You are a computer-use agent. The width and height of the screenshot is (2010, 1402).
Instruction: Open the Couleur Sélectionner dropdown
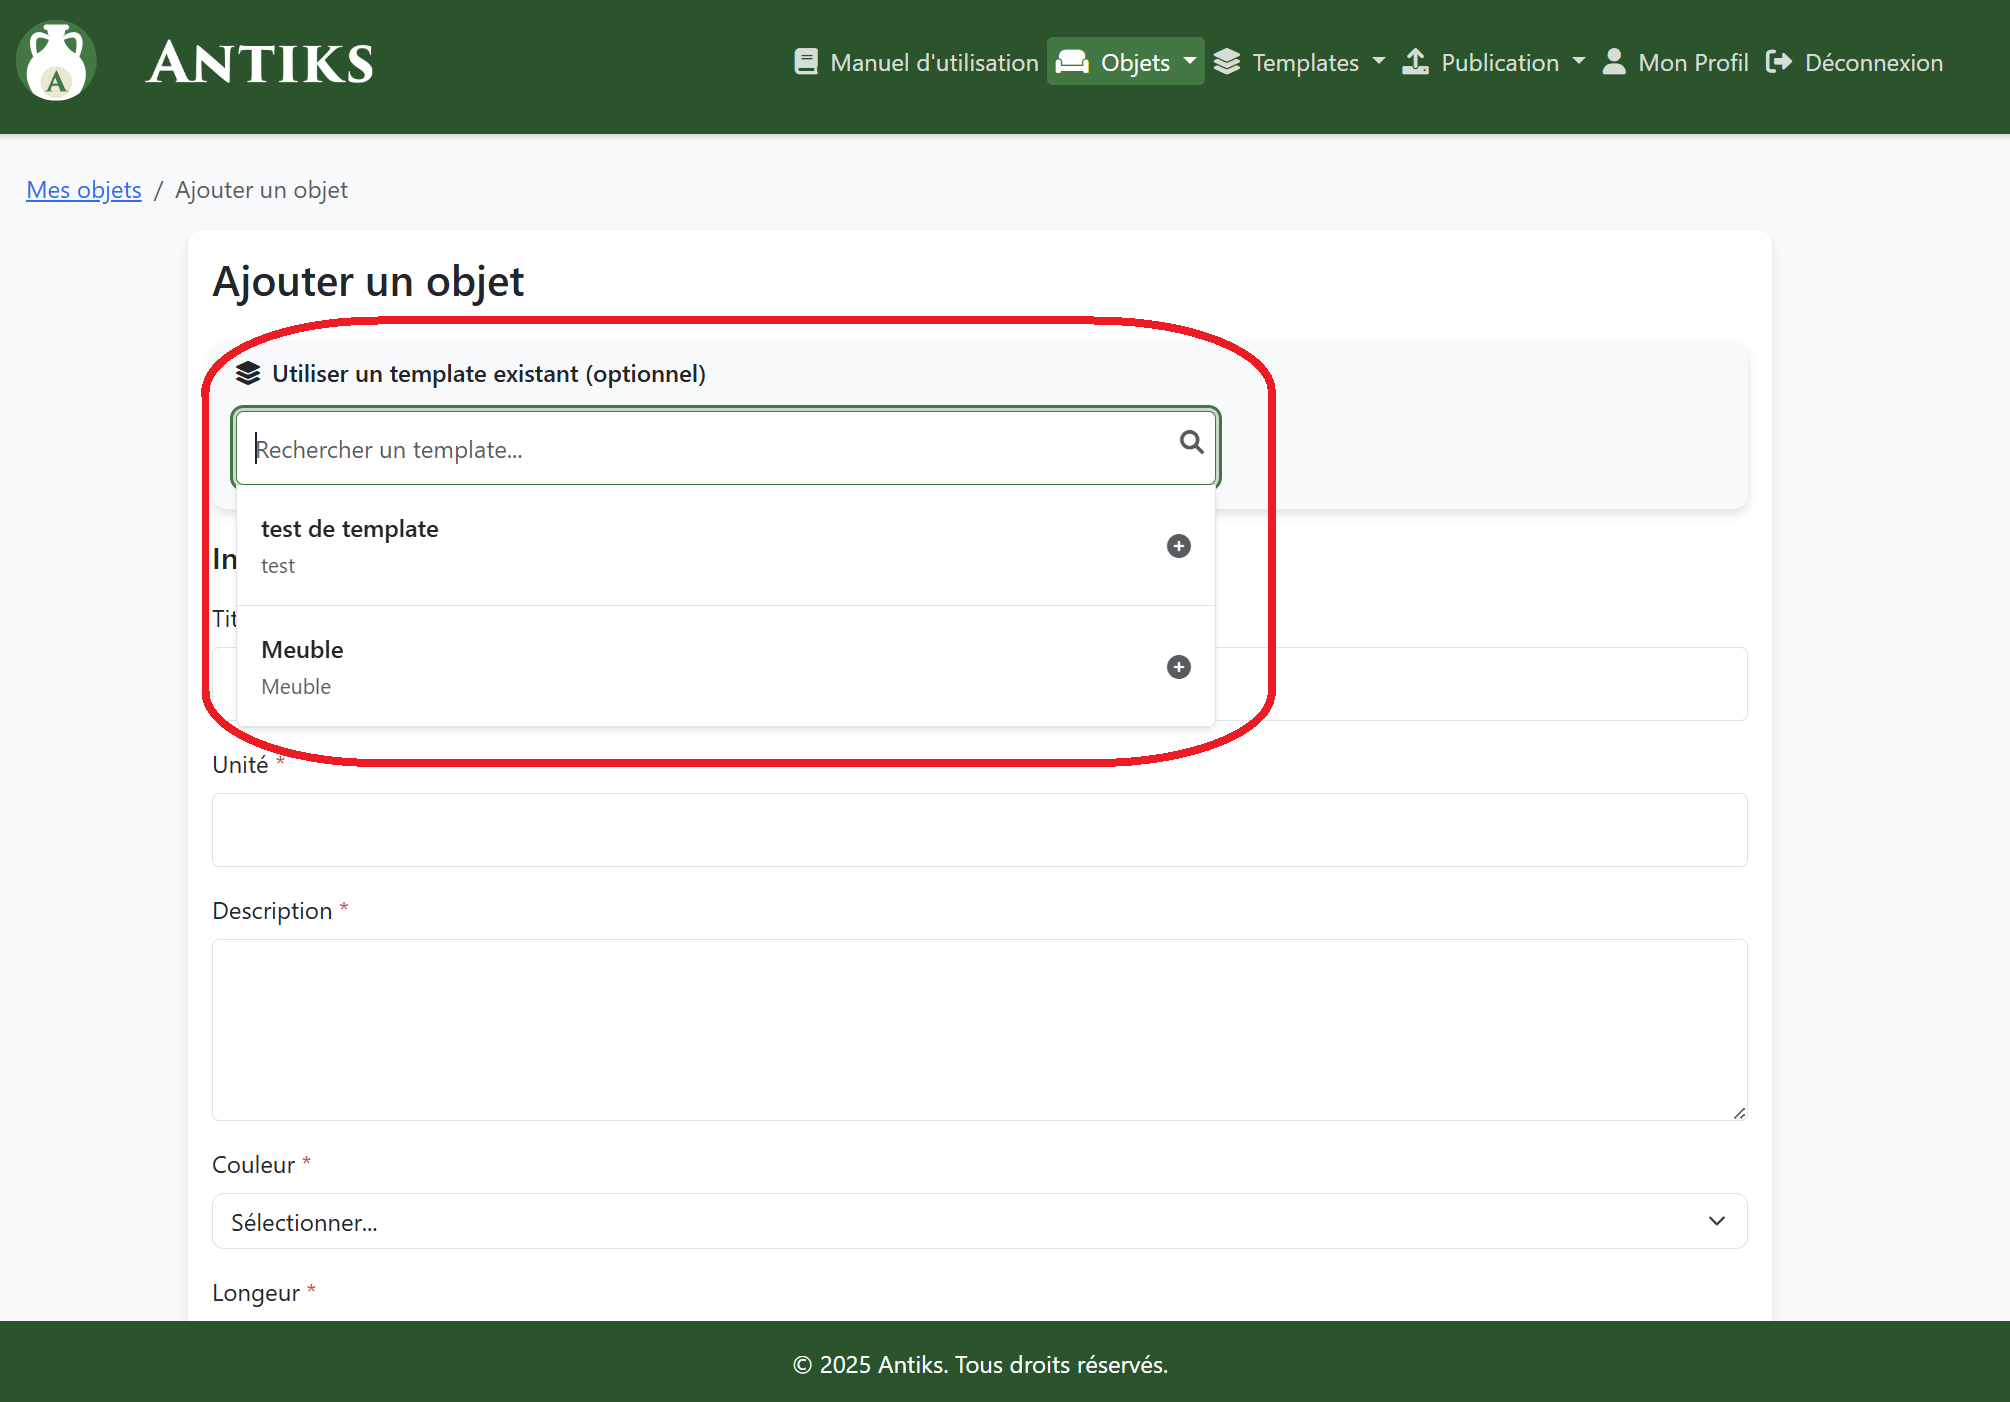(x=979, y=1221)
